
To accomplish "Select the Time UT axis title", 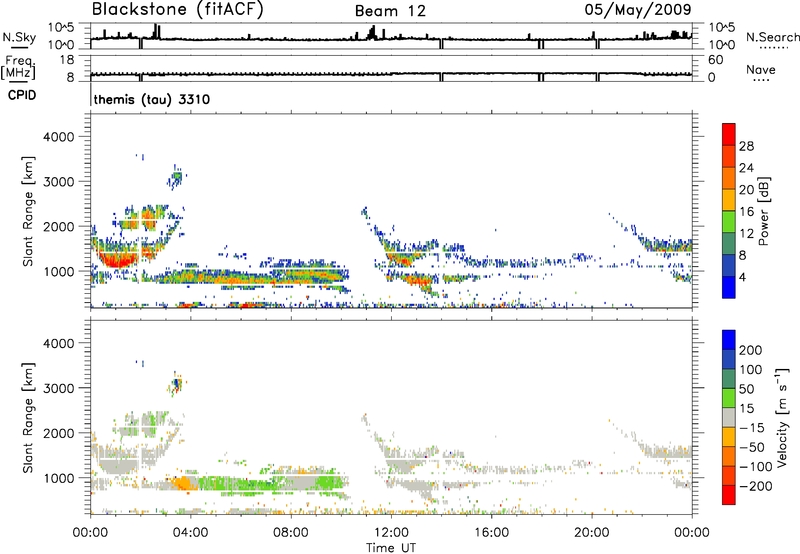I will (391, 547).
